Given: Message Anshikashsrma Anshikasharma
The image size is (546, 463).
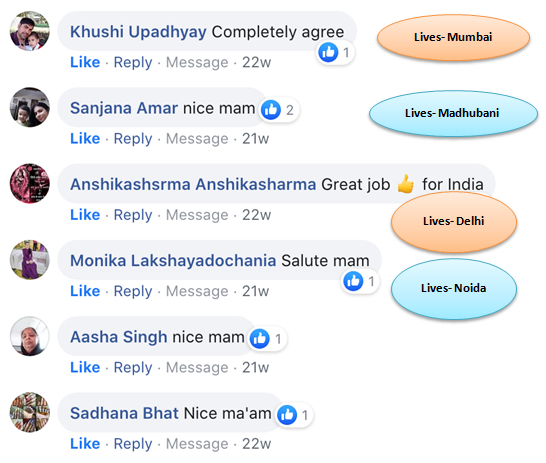Looking at the screenshot, I should (x=197, y=215).
